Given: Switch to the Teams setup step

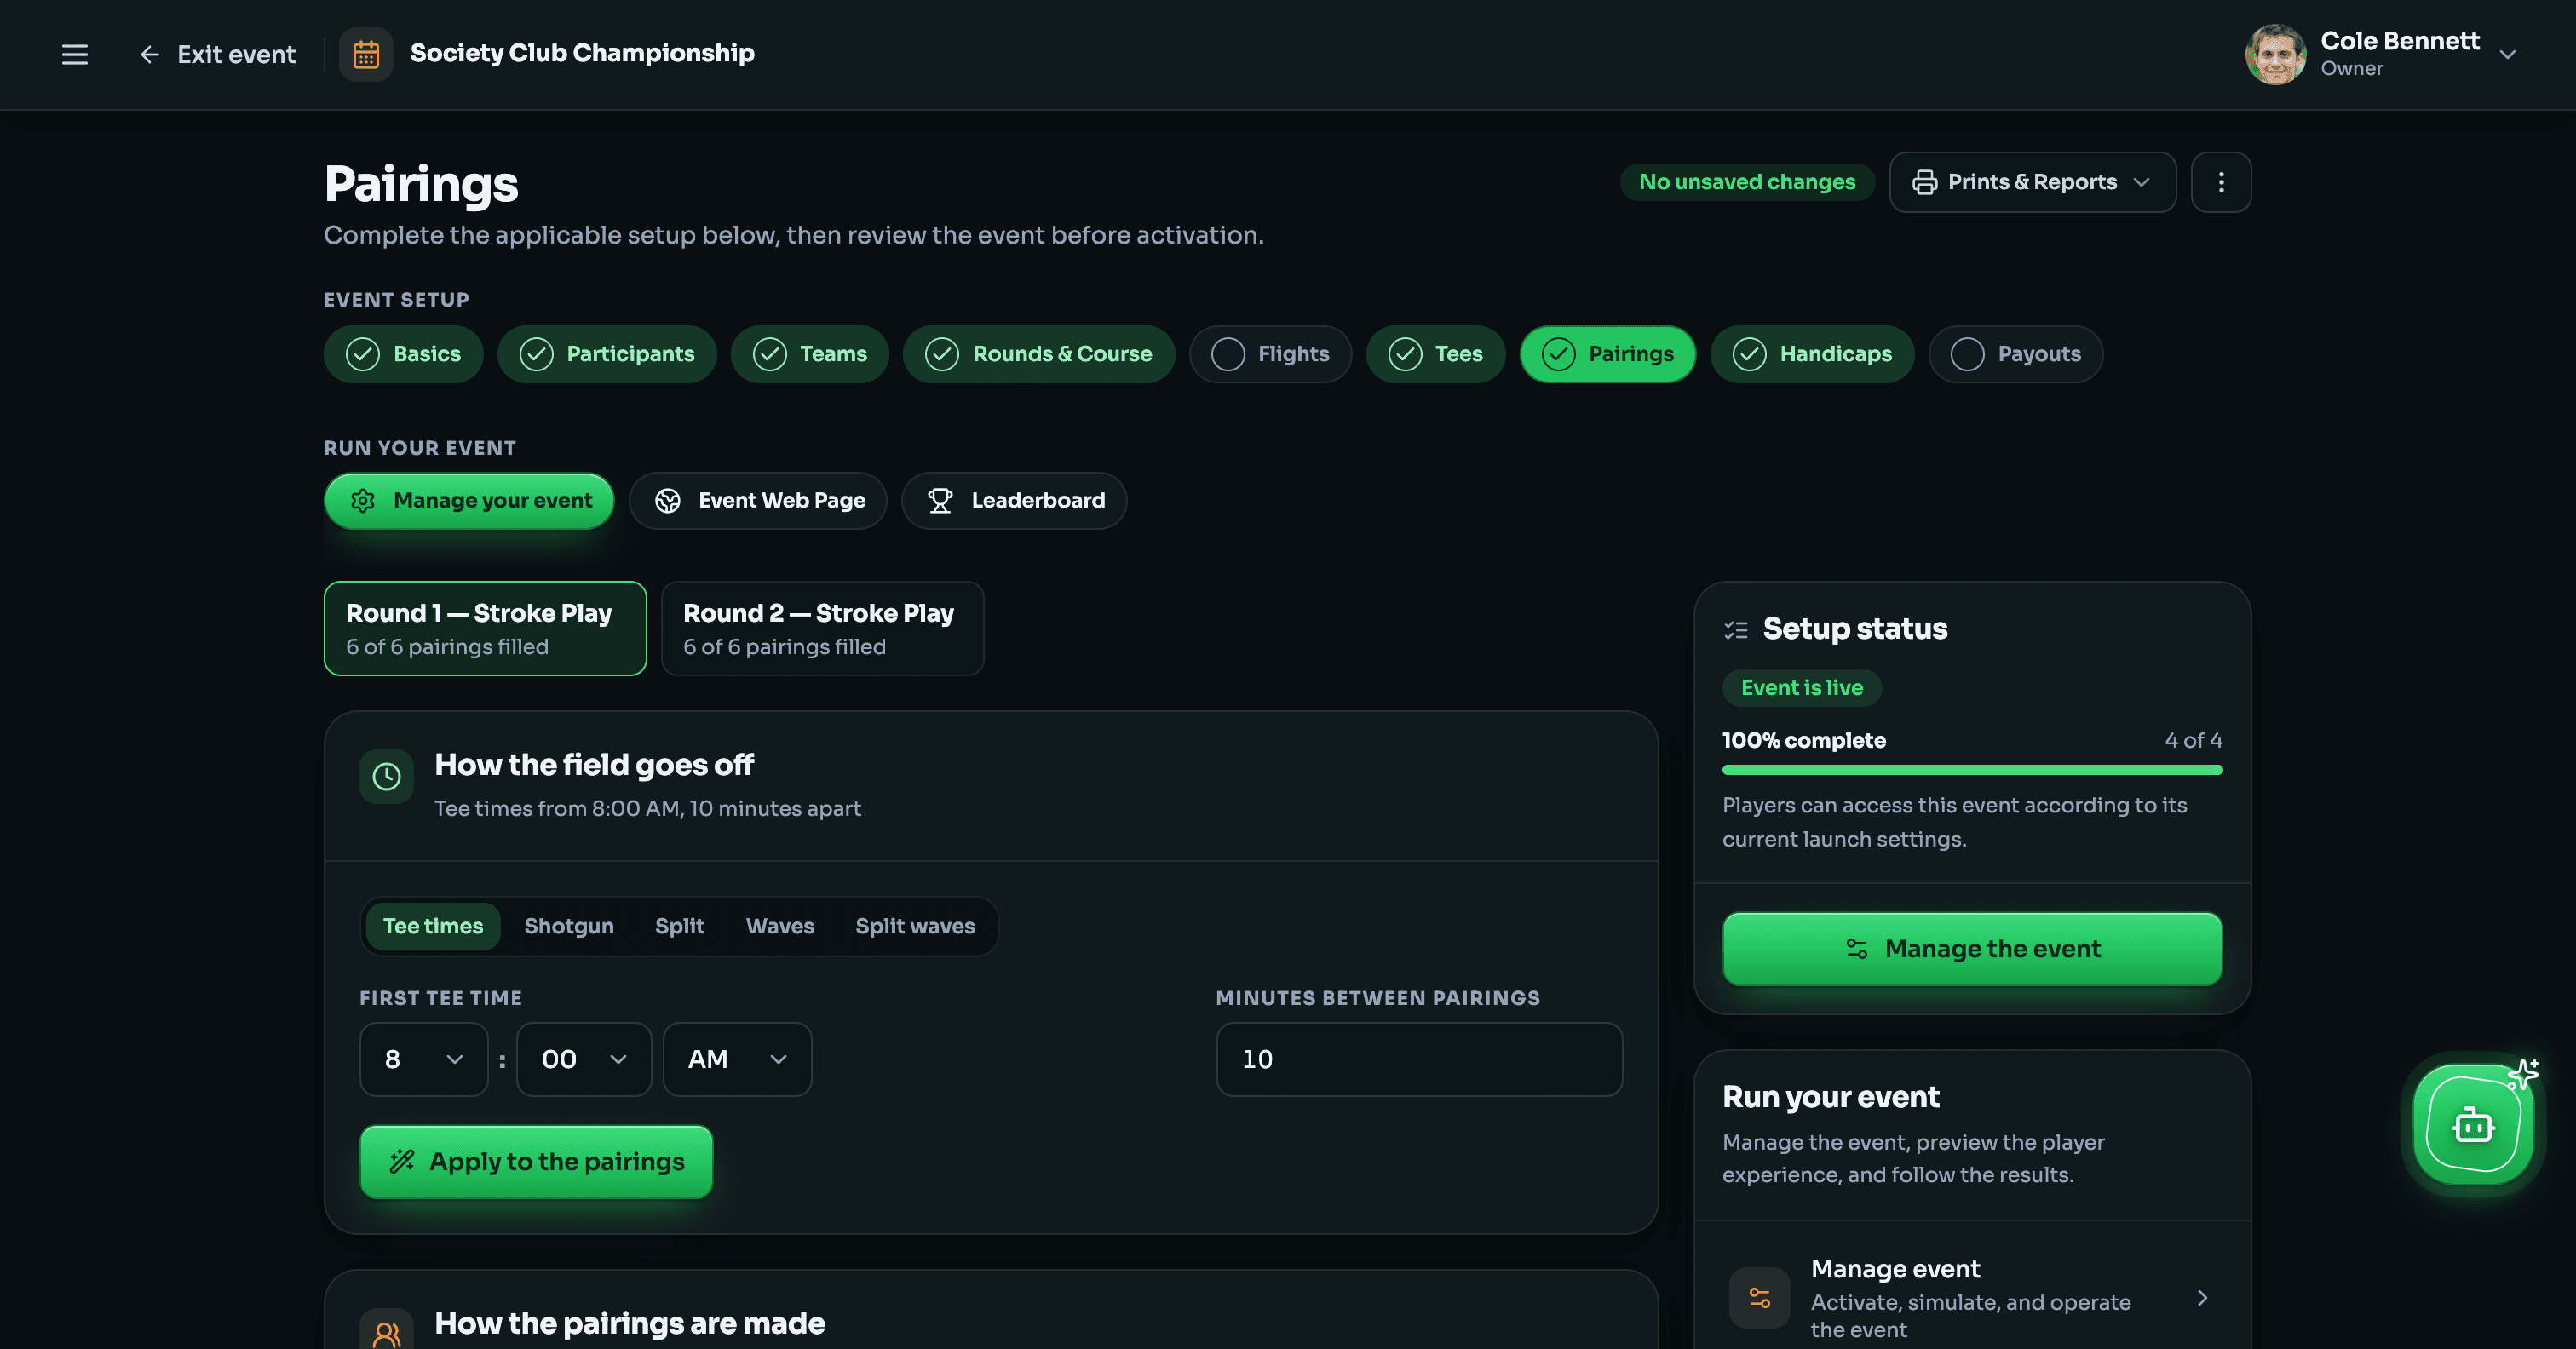Looking at the screenshot, I should [x=810, y=354].
